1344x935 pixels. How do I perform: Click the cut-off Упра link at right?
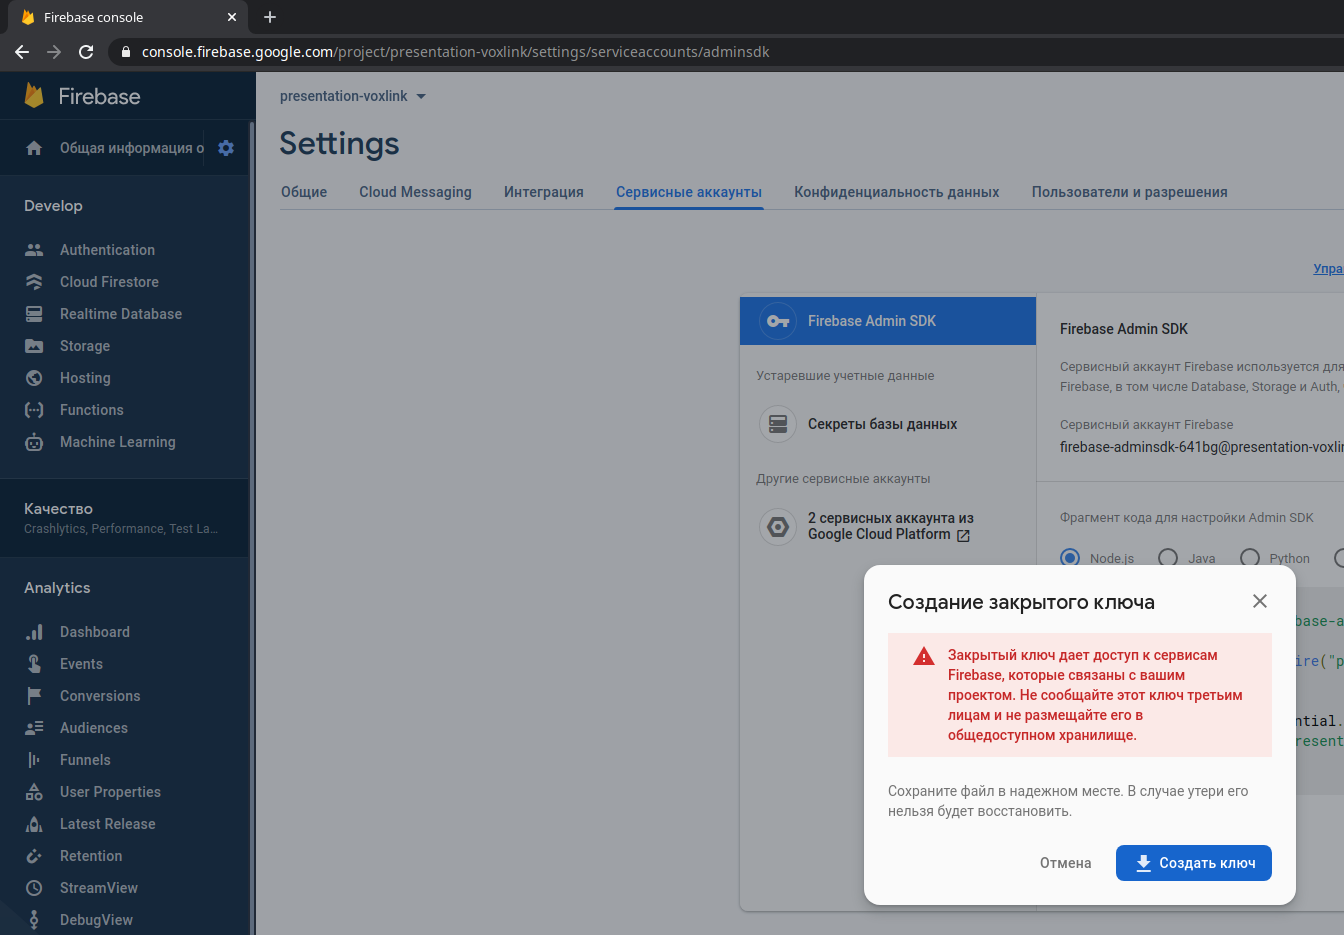1328,269
